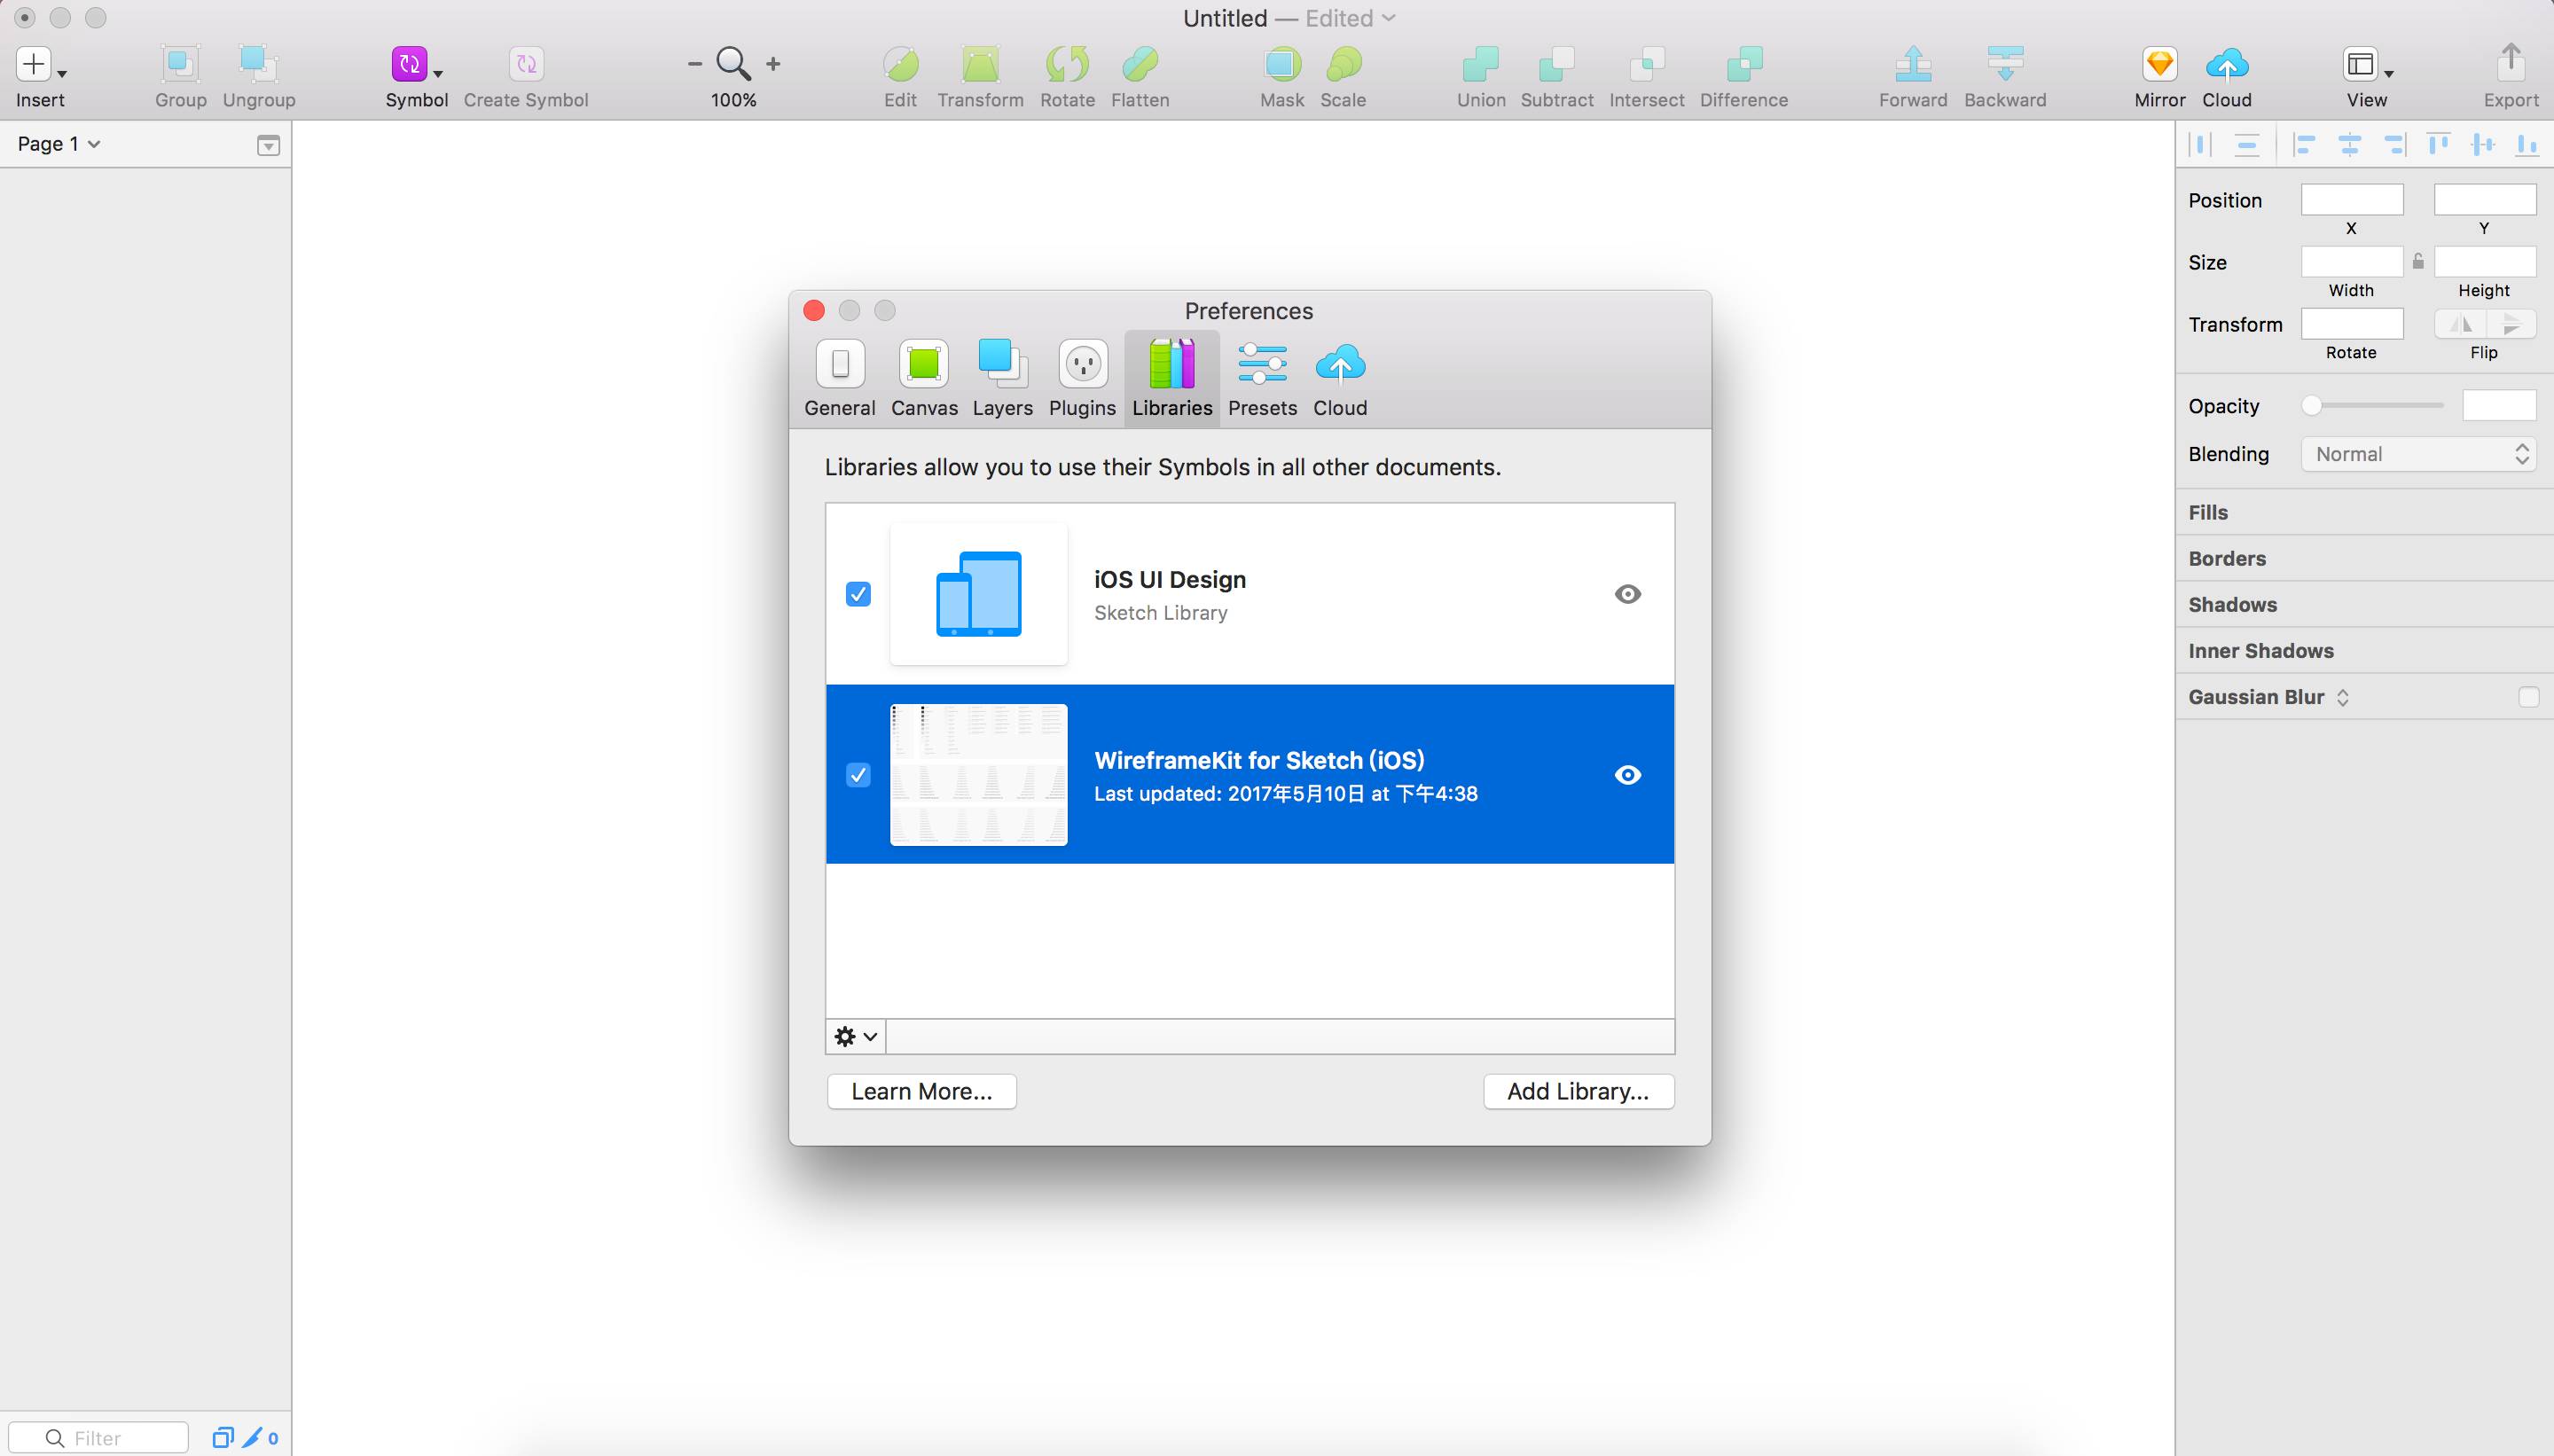Switch to the Plugins preferences tab
2554x1456 pixels.
coord(1082,377)
